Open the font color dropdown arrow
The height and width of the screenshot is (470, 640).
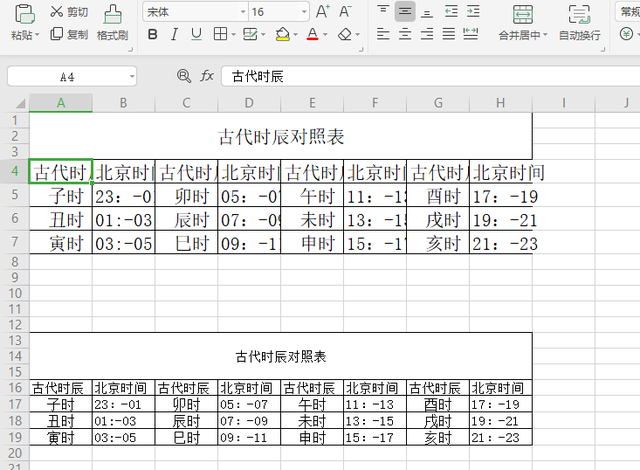click(x=325, y=35)
